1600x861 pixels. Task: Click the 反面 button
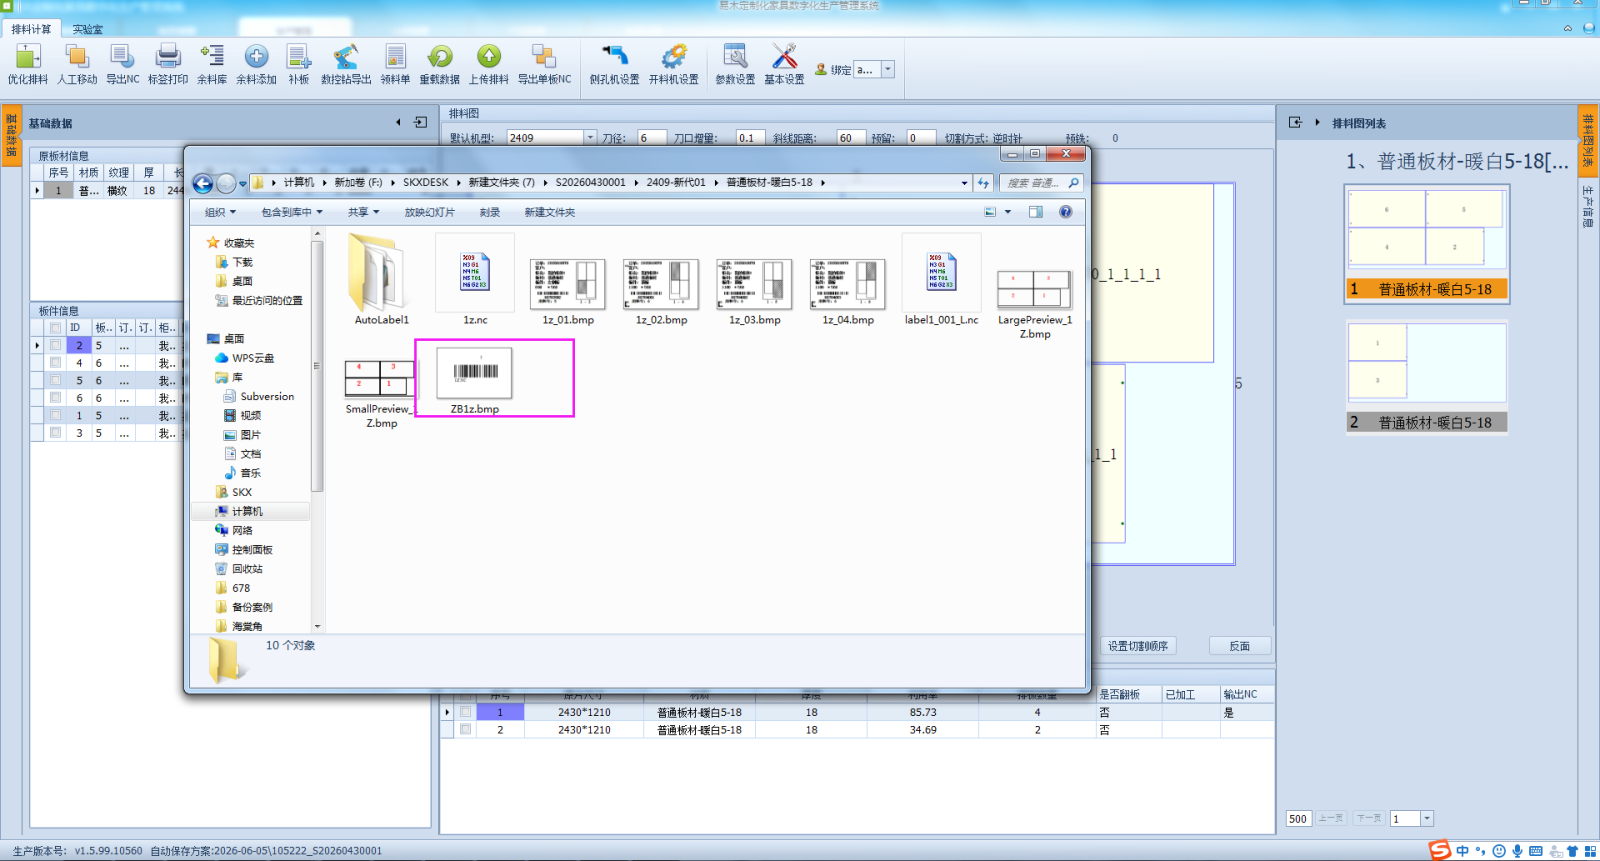pyautogui.click(x=1240, y=646)
